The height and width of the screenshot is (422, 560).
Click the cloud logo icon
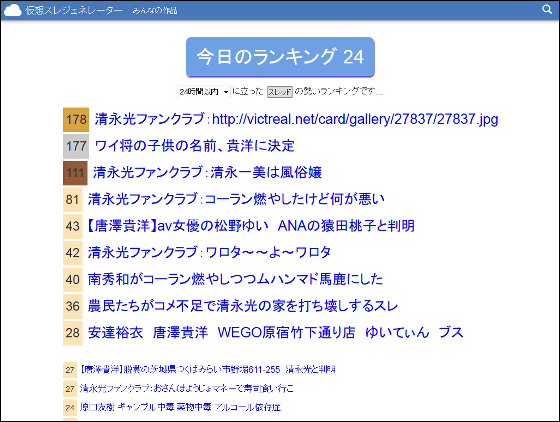click(12, 10)
